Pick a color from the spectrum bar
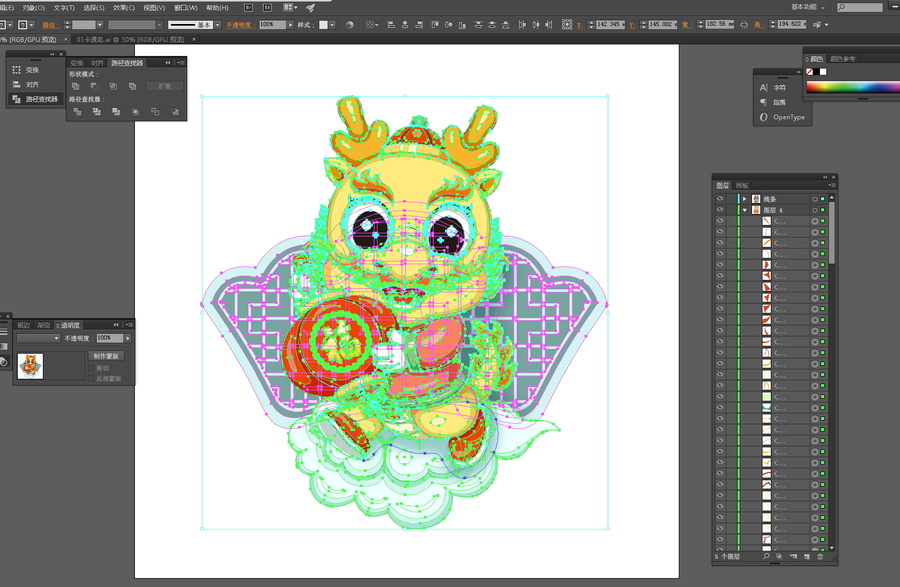 [x=853, y=87]
